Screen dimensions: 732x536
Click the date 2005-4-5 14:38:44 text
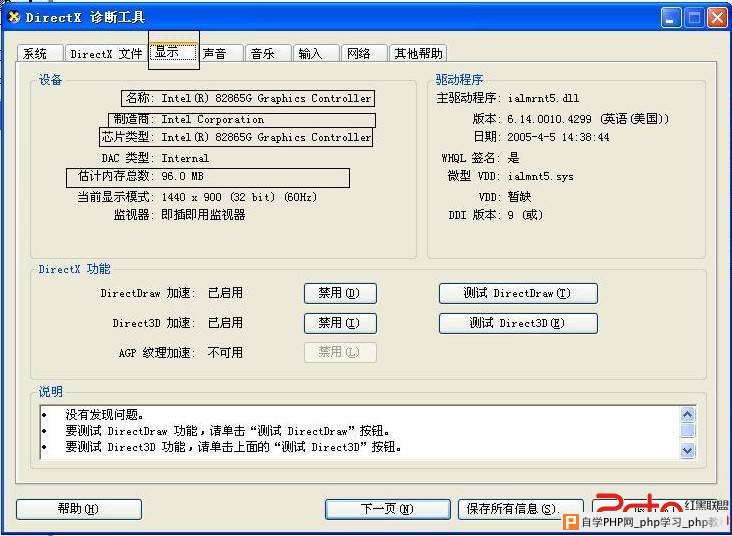pos(558,137)
